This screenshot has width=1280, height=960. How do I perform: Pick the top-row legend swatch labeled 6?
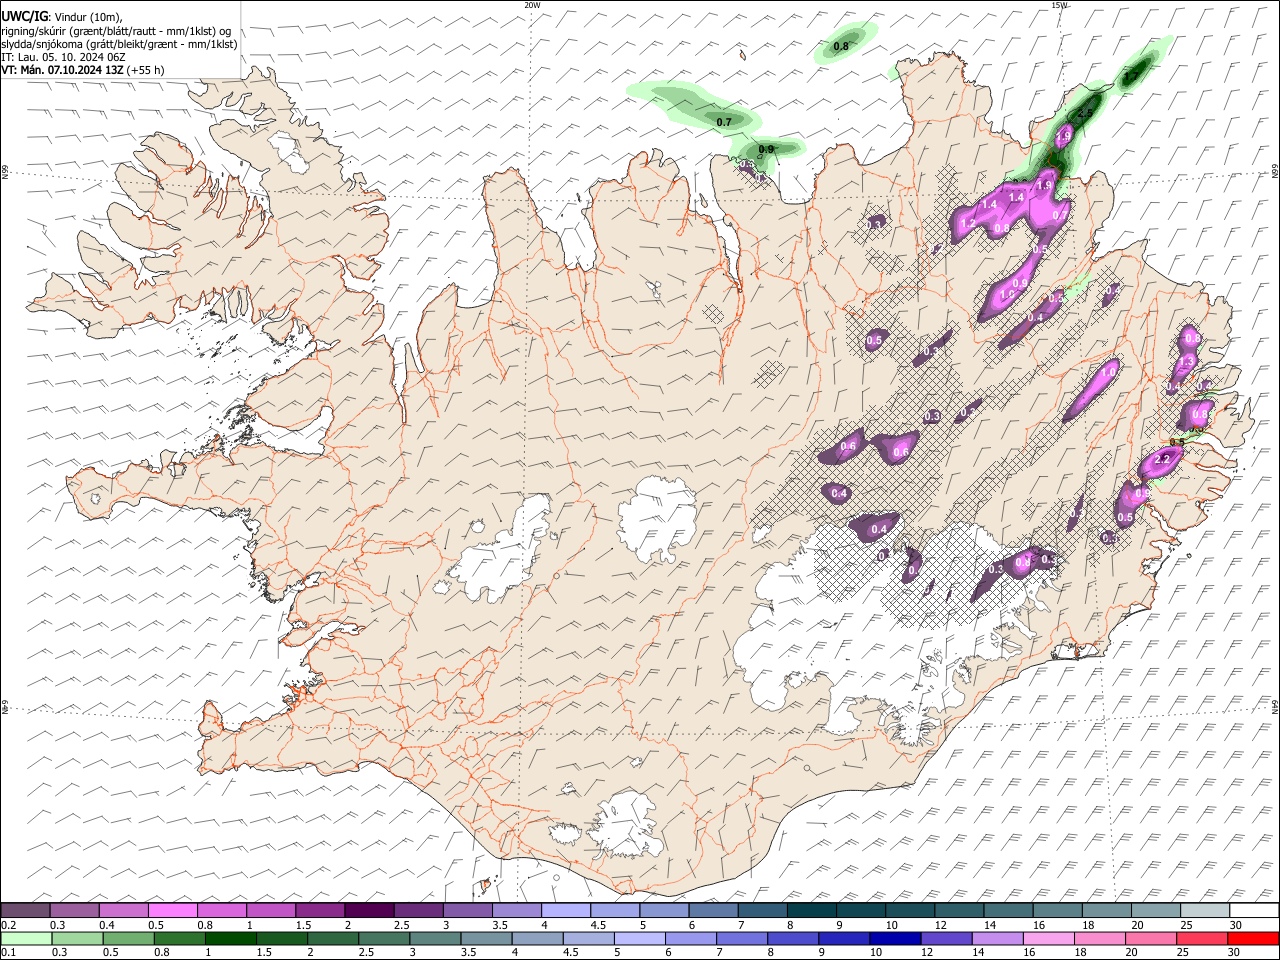coord(713,910)
